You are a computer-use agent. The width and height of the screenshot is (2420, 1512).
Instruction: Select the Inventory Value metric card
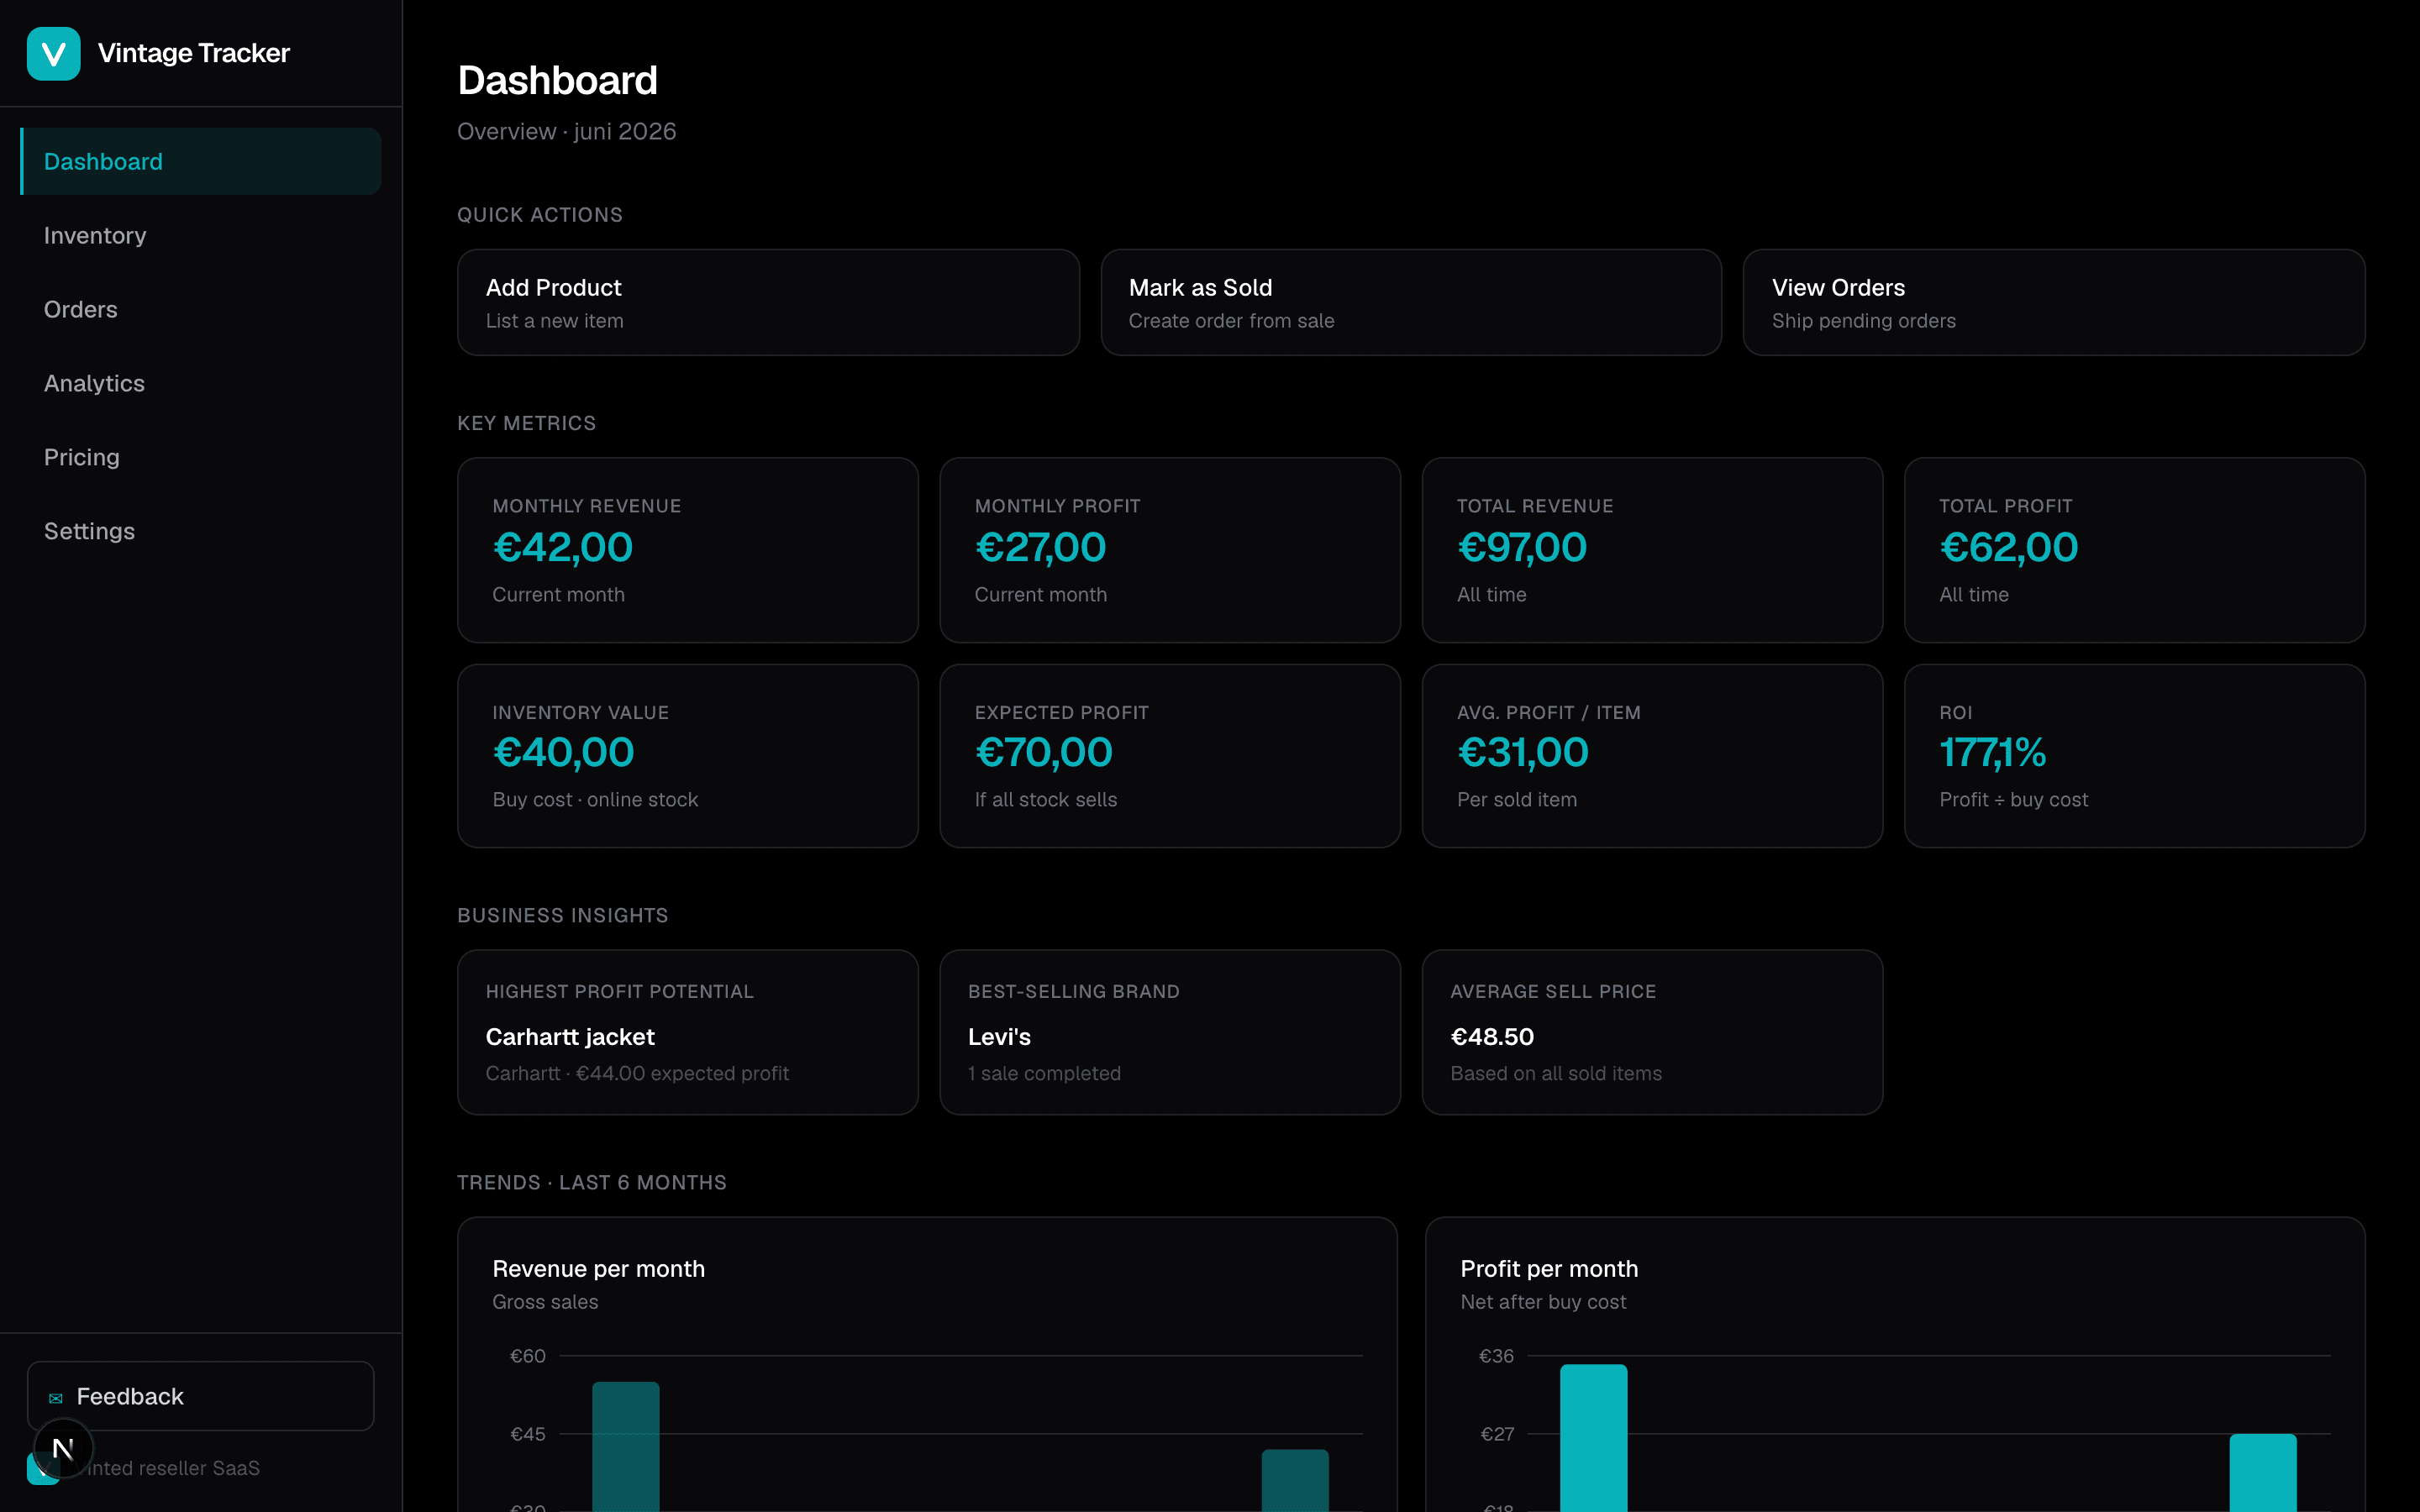pos(688,756)
